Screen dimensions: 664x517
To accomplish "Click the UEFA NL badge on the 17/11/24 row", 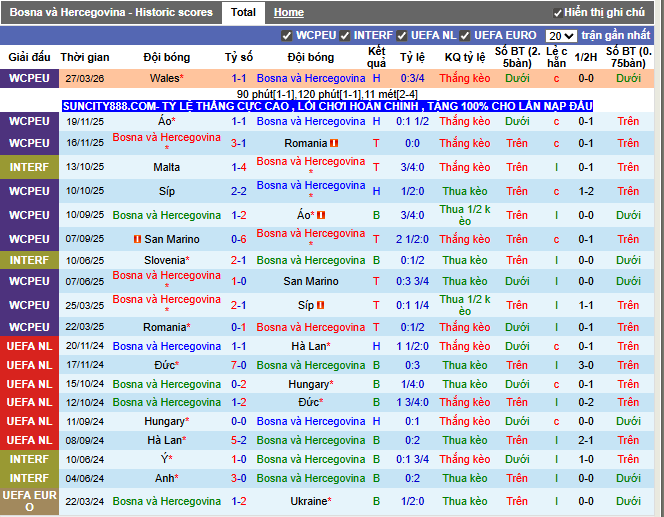I will [x=29, y=365].
